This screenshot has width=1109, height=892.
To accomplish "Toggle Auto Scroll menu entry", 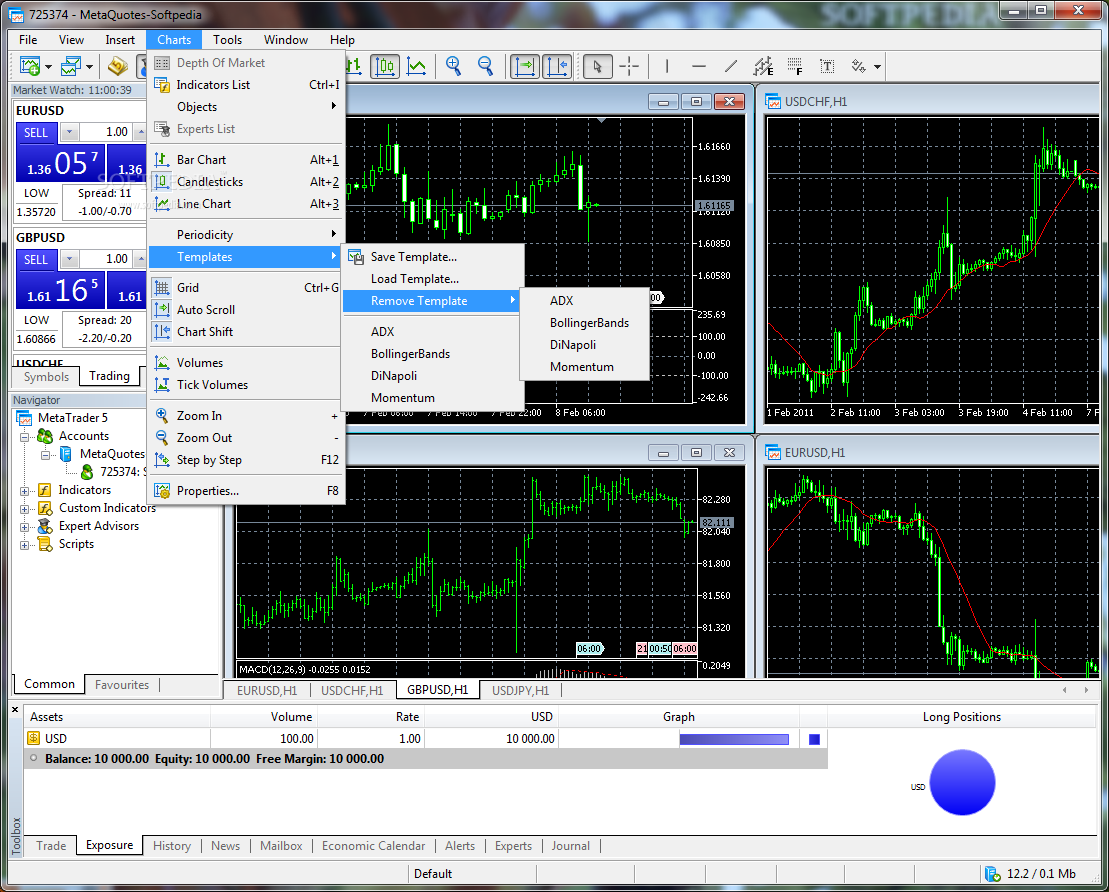I will pyautogui.click(x=247, y=310).
